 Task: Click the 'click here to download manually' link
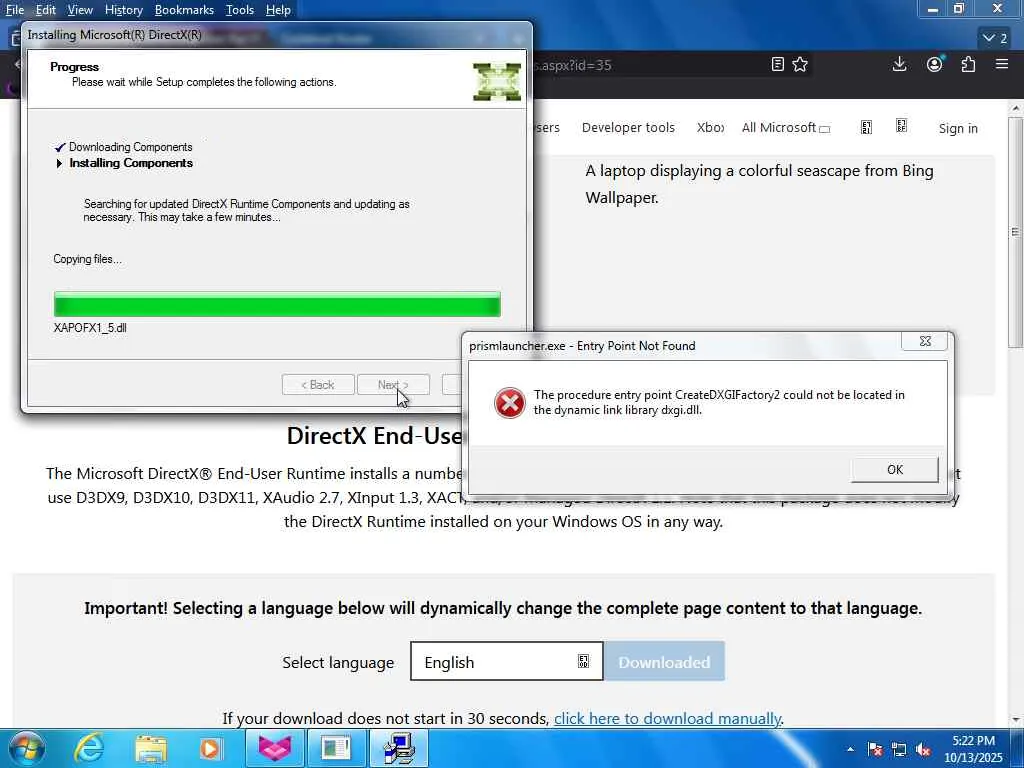tap(667, 718)
